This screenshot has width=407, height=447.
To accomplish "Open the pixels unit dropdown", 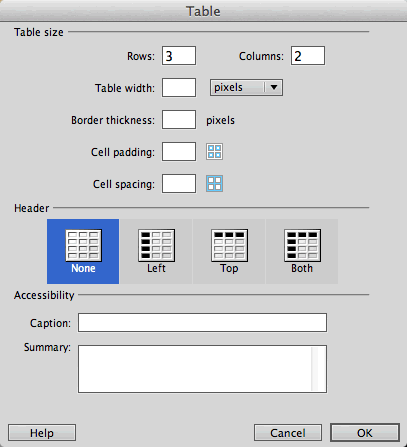I will pos(246,88).
